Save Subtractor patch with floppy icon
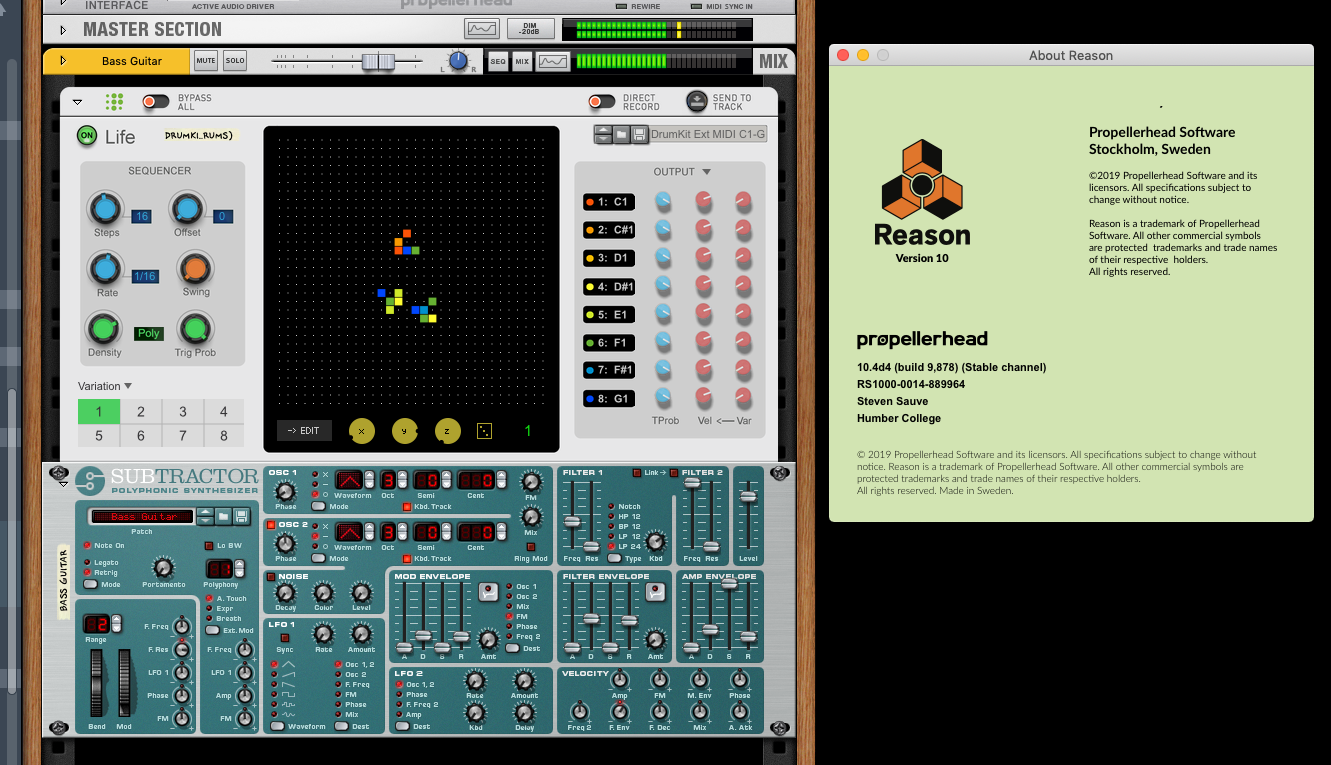The image size is (1331, 765). pos(241,516)
